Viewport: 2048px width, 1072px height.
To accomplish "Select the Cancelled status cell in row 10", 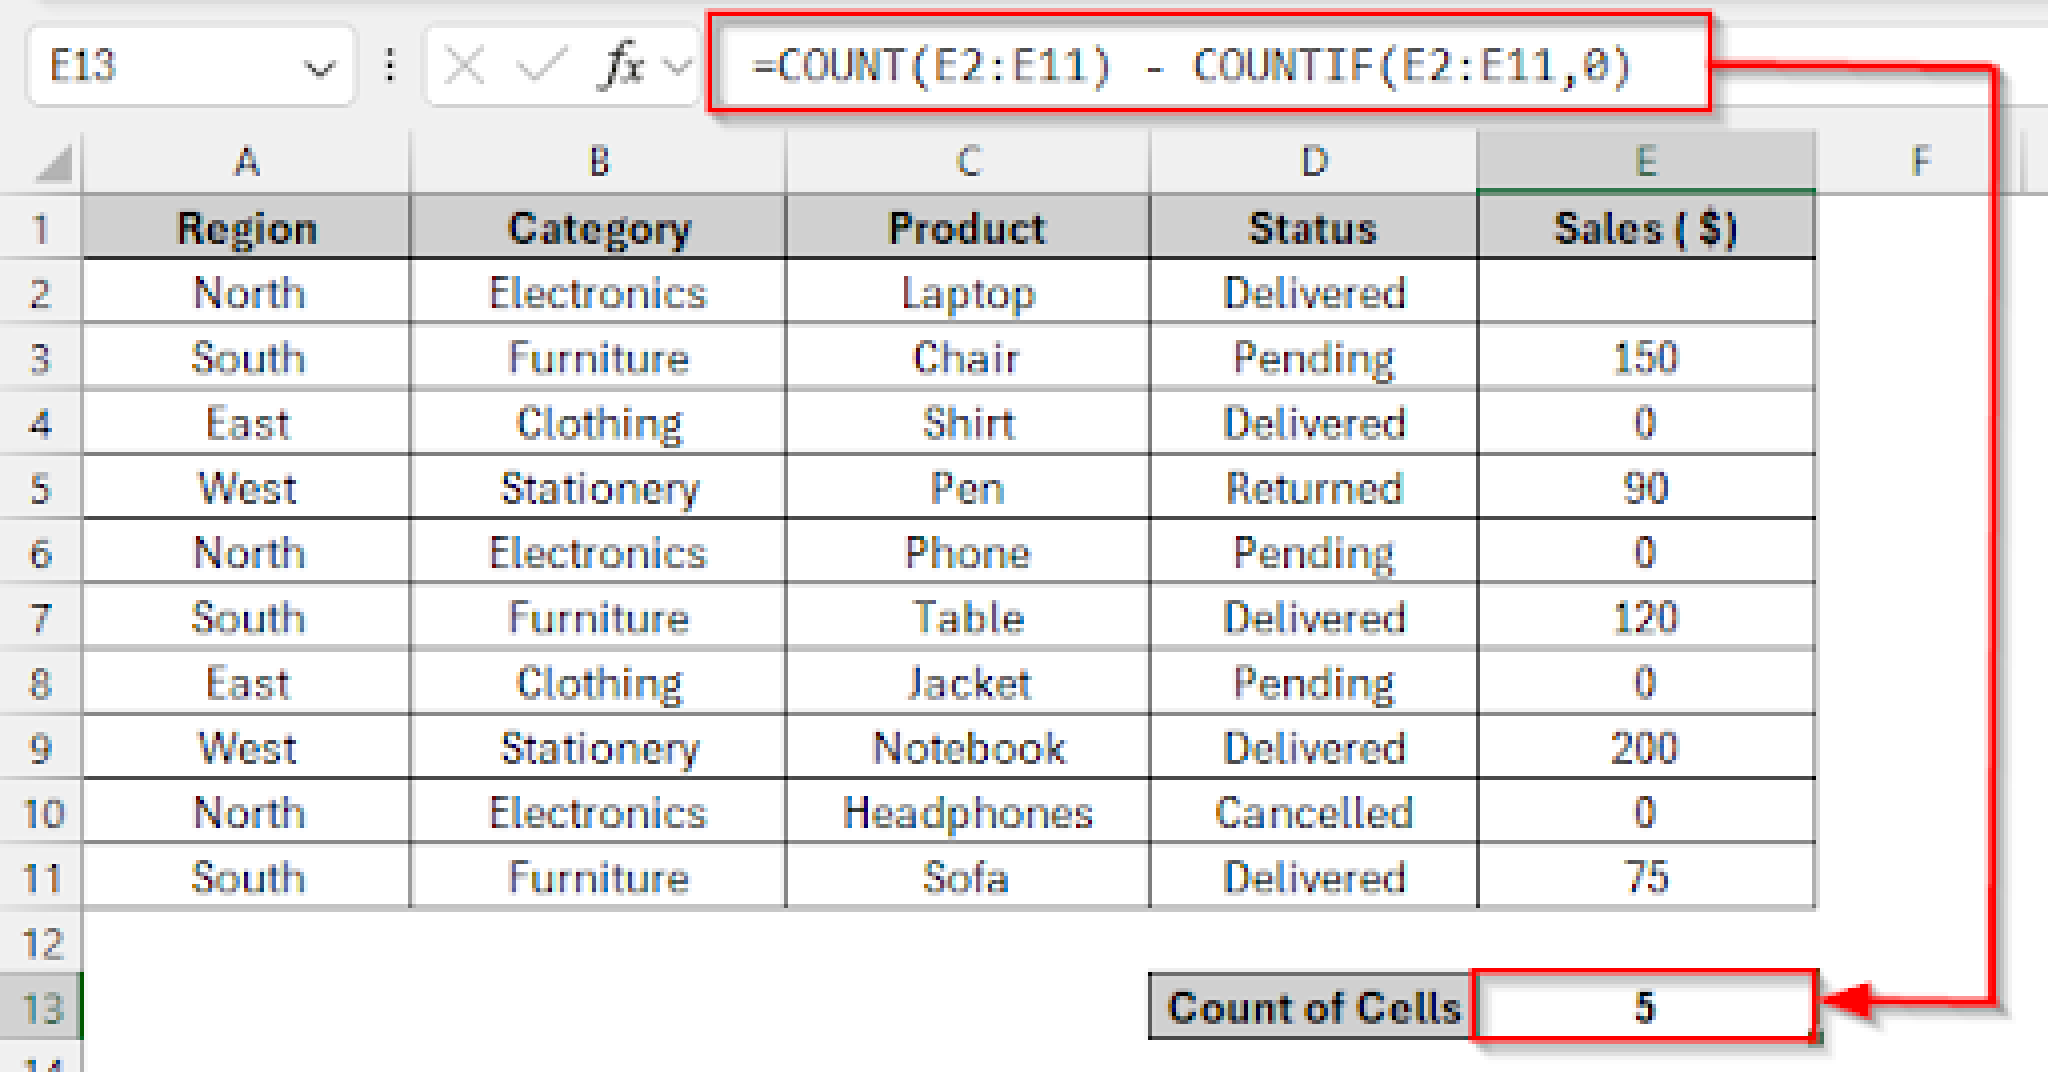I will point(1313,812).
